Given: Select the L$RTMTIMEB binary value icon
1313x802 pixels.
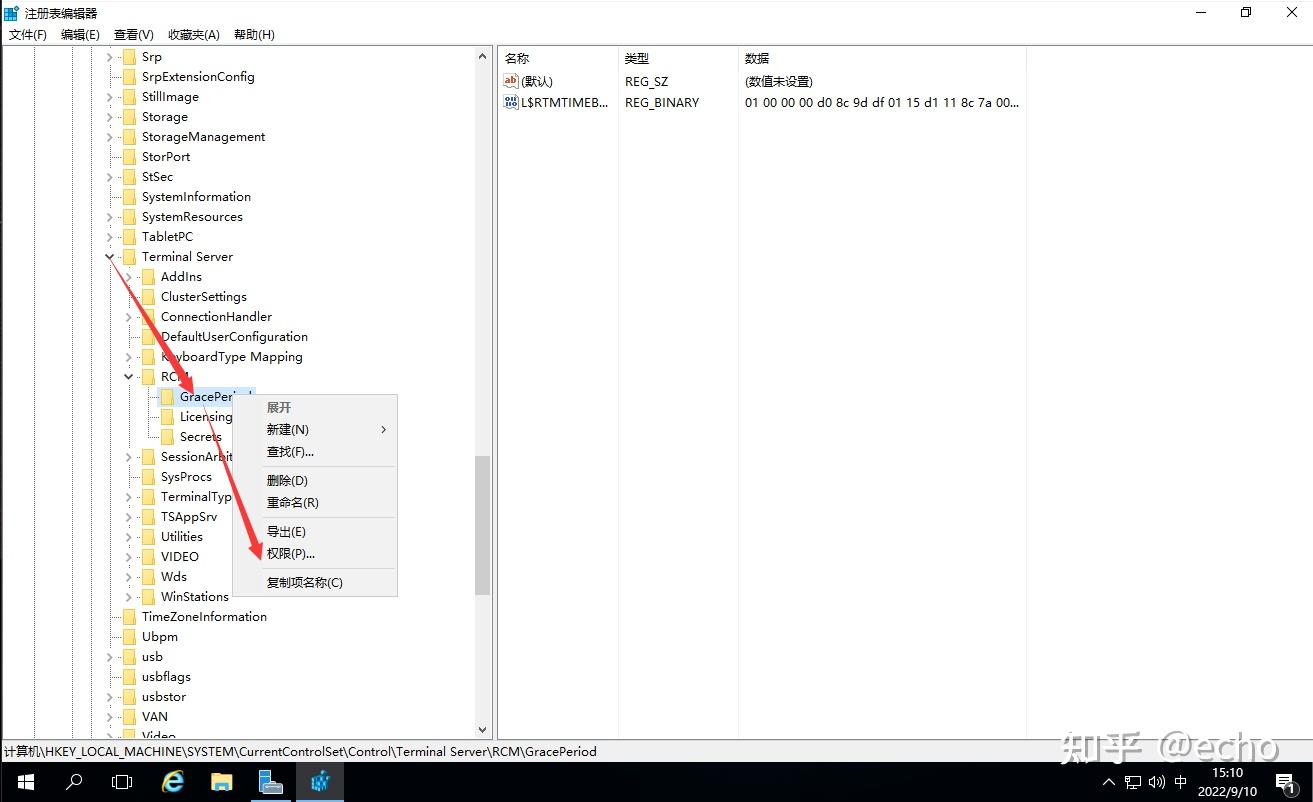Looking at the screenshot, I should tap(511, 102).
